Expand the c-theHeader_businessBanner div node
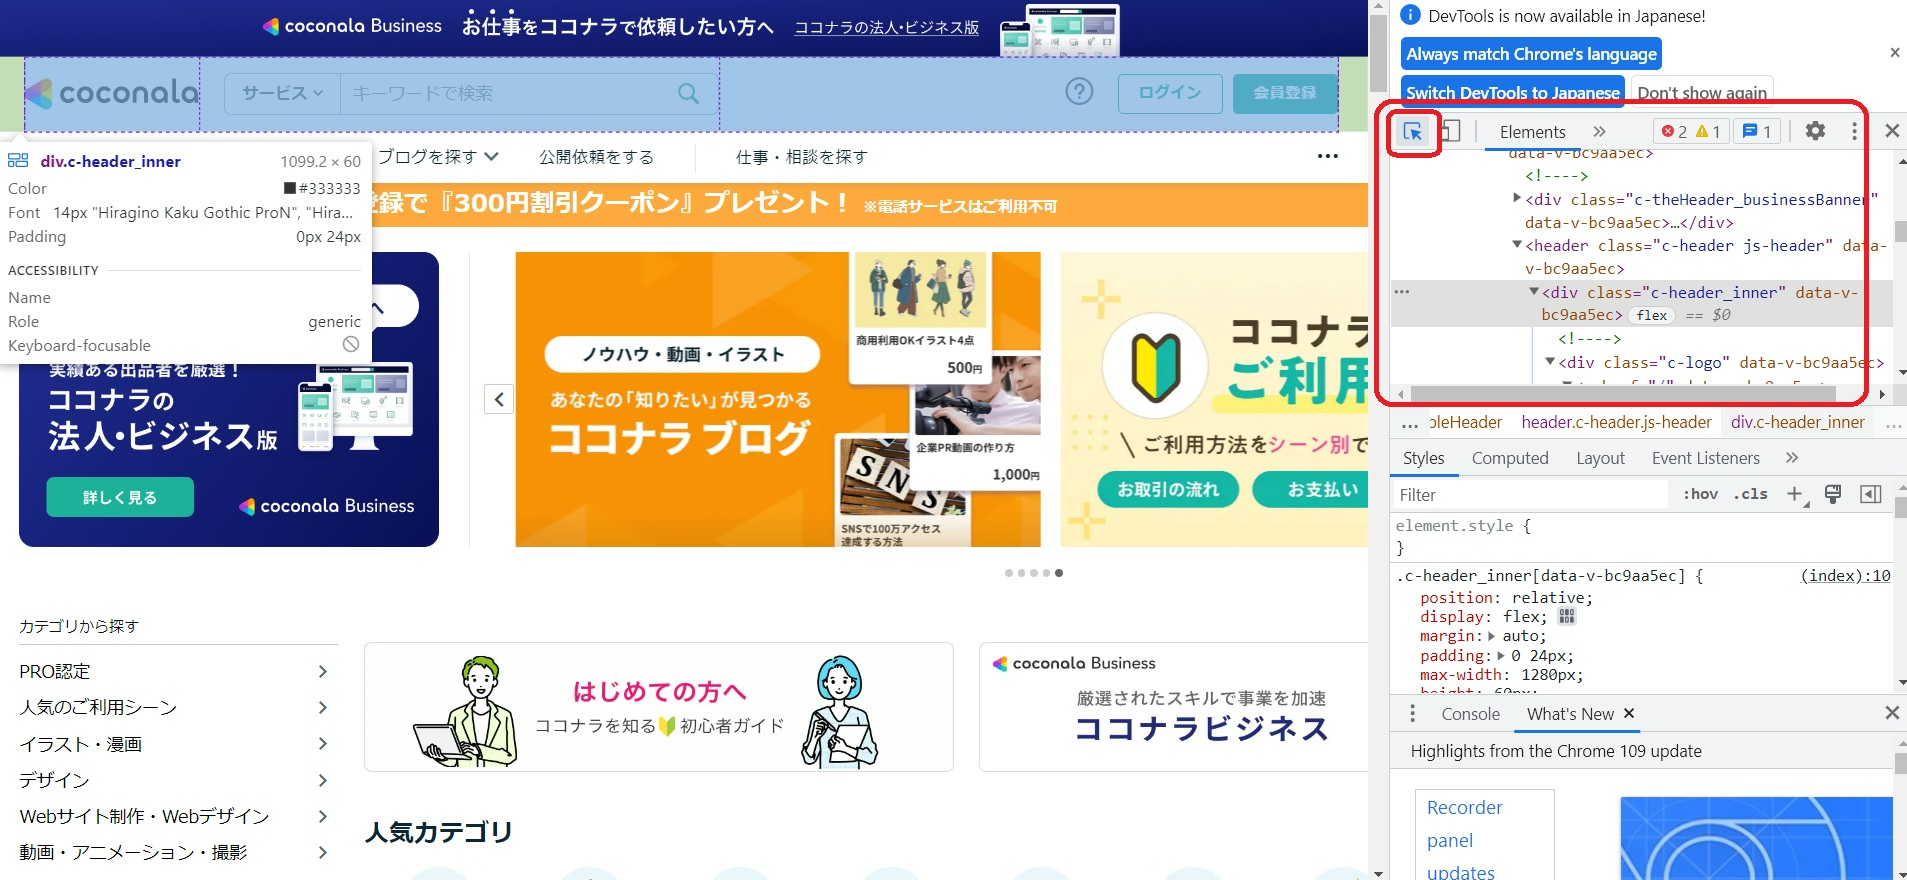The image size is (1907, 880). click(x=1517, y=199)
